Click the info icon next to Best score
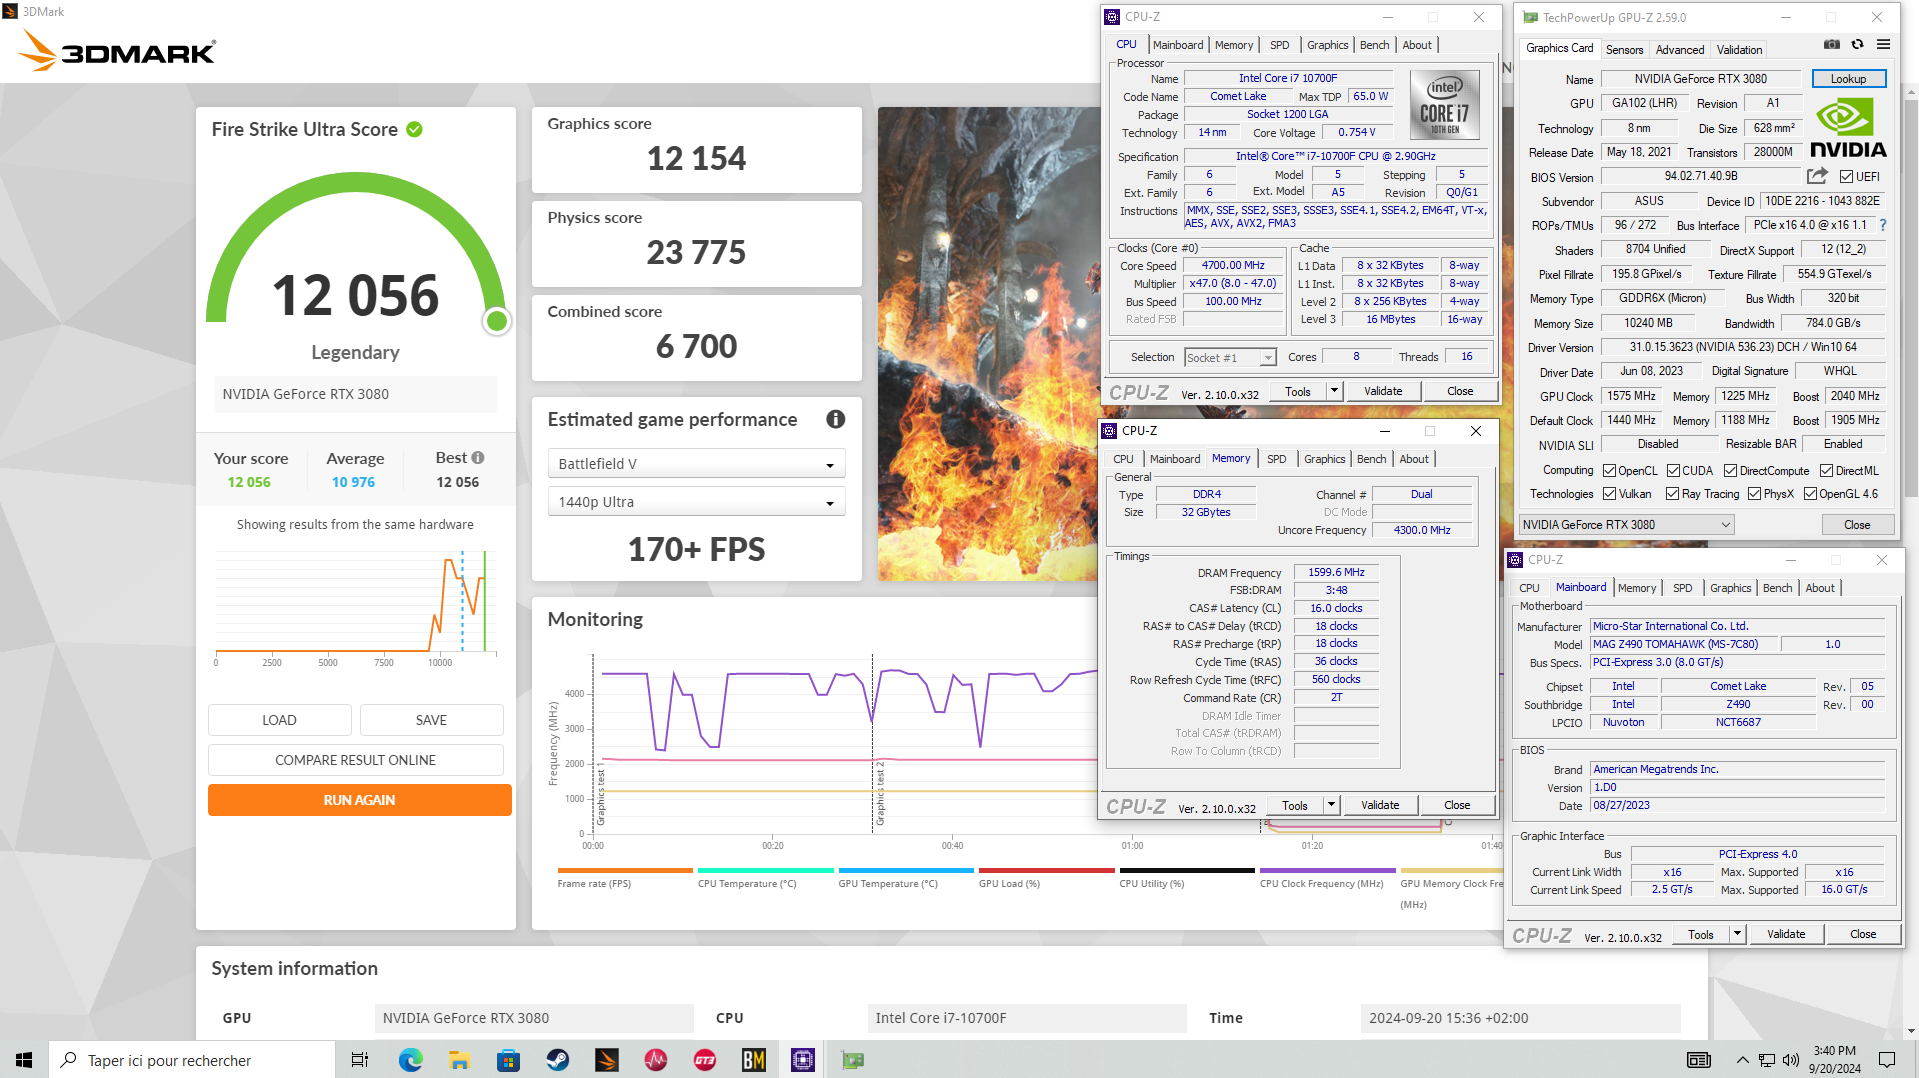Screen dimensions: 1919x1078 (x=478, y=458)
